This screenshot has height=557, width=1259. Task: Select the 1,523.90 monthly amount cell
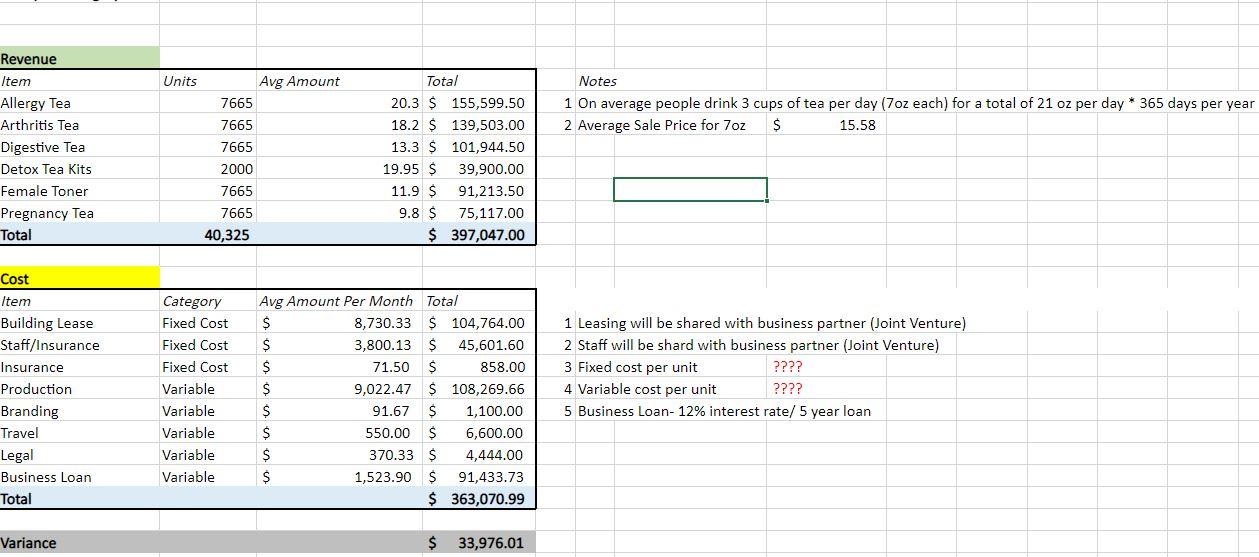tap(340, 477)
